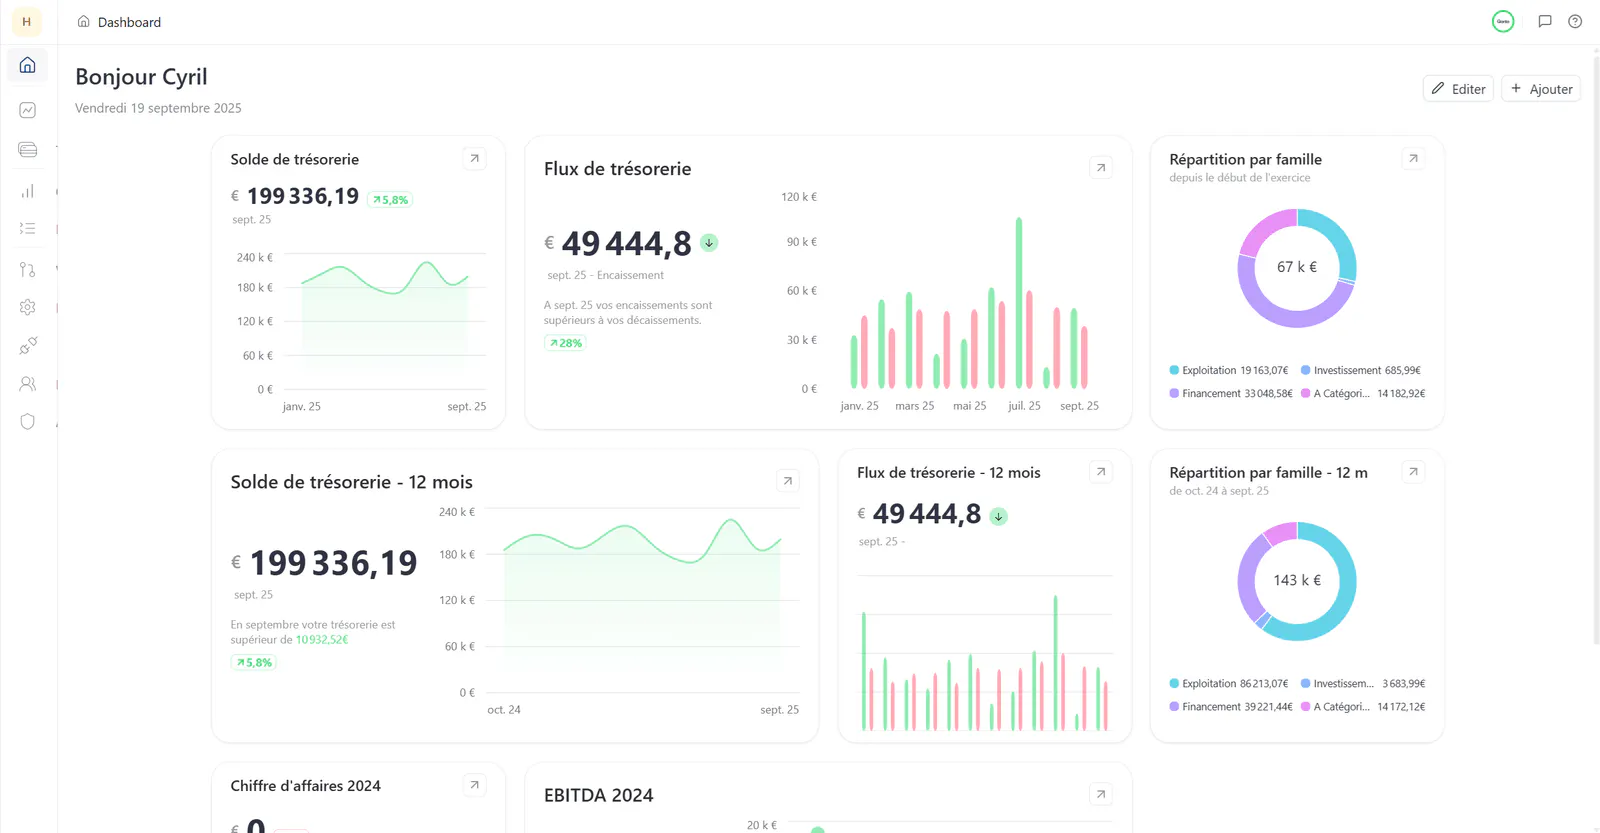Expand the Flux de trésorerie - 12 mois widget
Screen dimensions: 1600x833
(x=1101, y=471)
